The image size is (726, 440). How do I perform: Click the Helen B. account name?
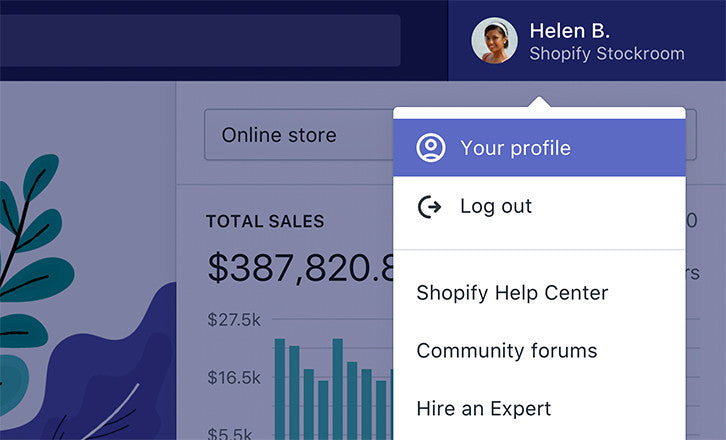[x=569, y=30]
